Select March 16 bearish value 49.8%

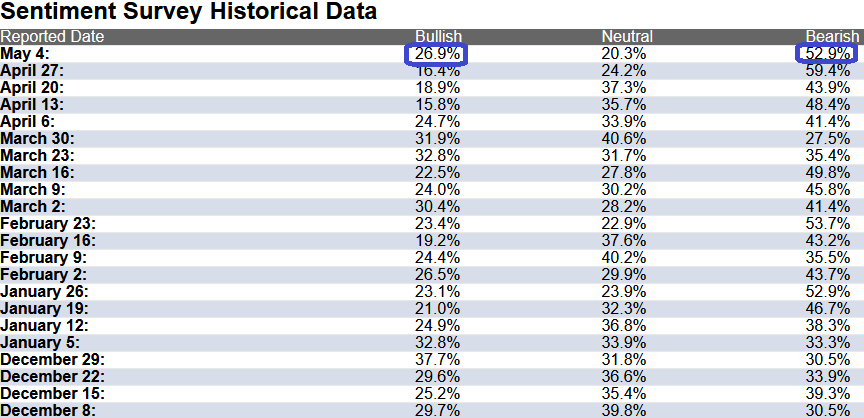pos(827,173)
